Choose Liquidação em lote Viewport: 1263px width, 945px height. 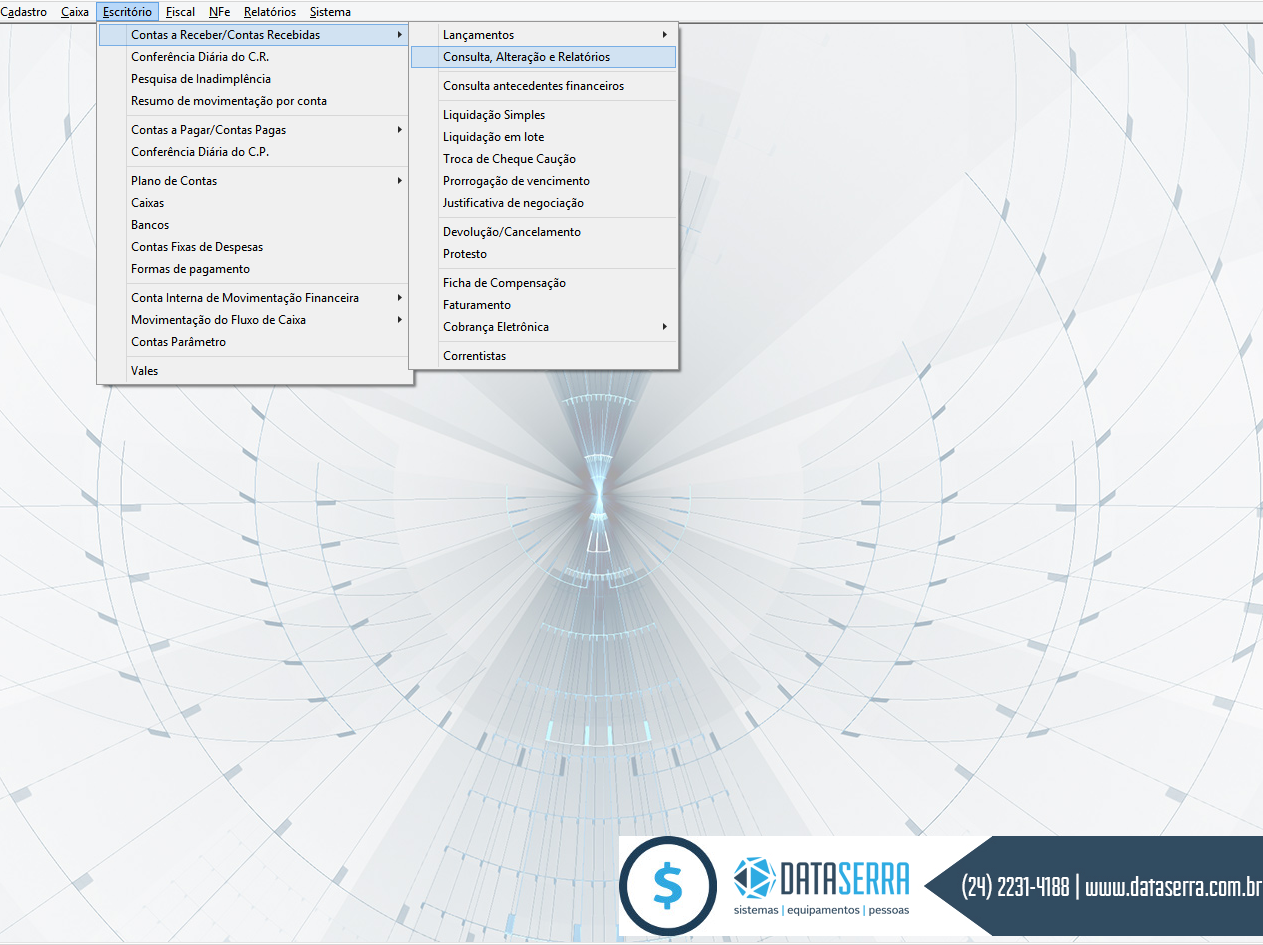543,137
